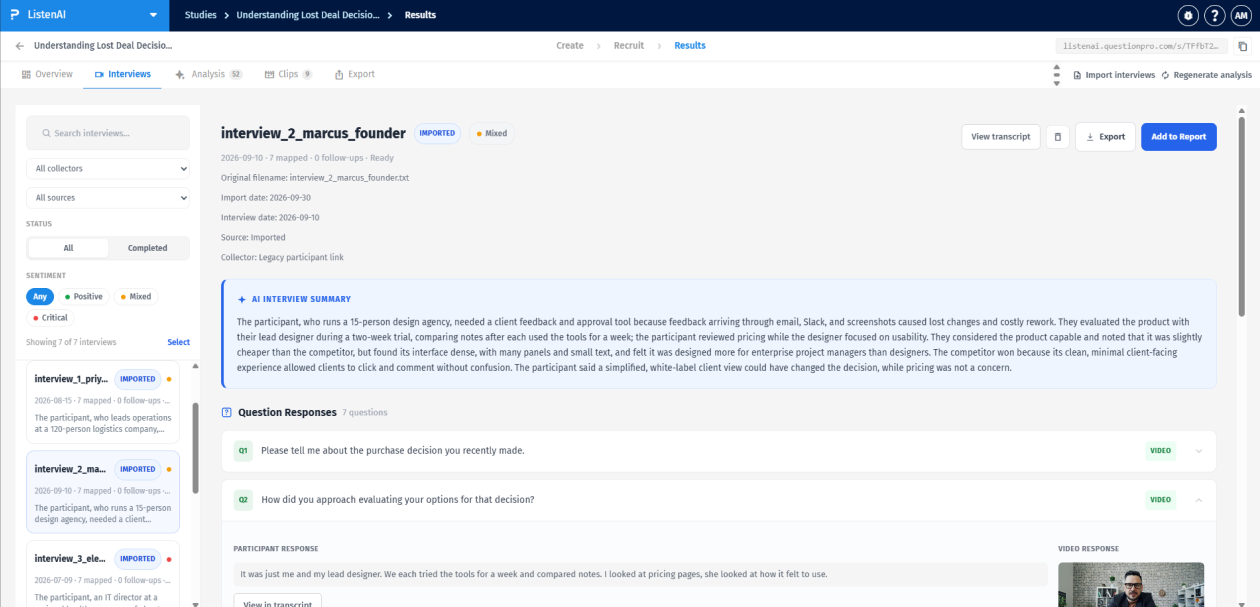Select the All status toggle

click(68, 248)
